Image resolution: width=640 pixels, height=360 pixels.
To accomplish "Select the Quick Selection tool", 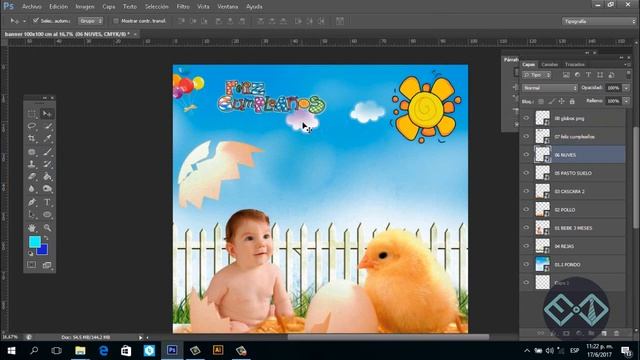I will point(47,126).
